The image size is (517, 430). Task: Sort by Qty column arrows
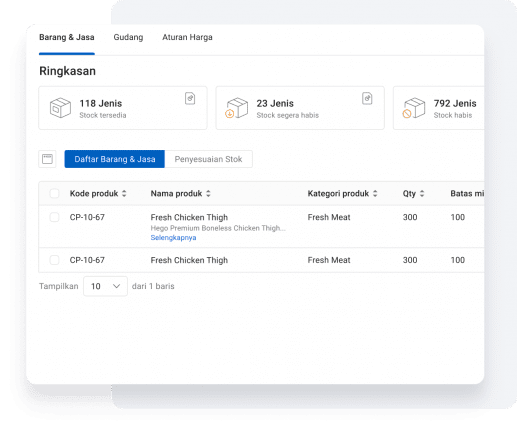tap(422, 193)
